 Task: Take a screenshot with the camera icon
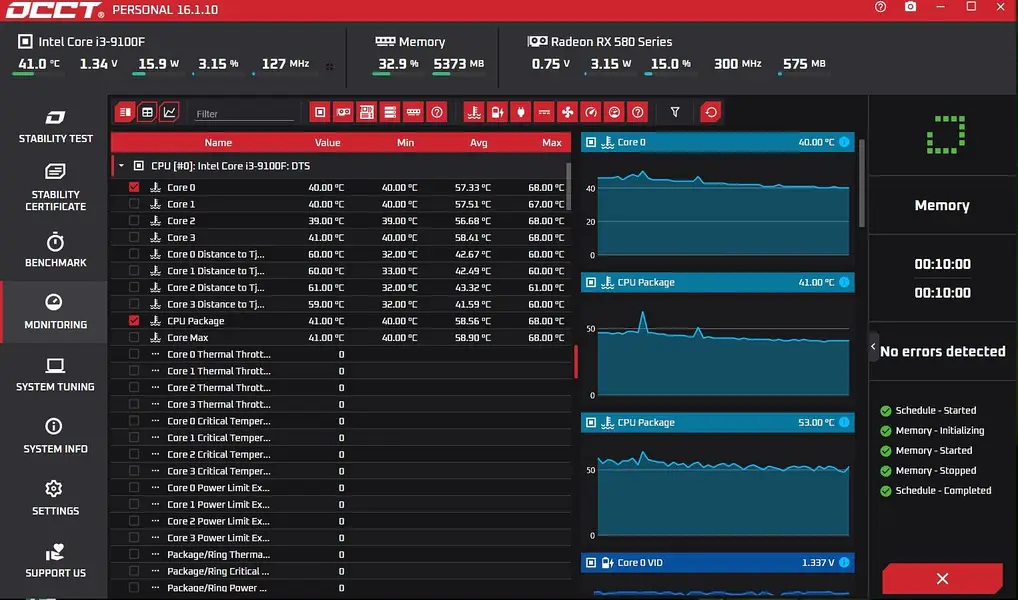coord(911,6)
